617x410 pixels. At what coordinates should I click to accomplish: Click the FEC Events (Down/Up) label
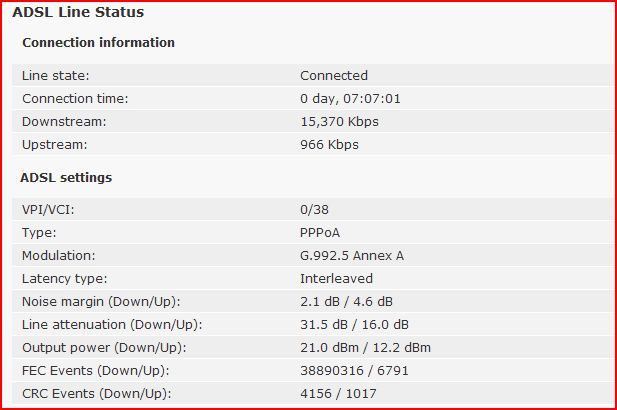click(x=96, y=371)
